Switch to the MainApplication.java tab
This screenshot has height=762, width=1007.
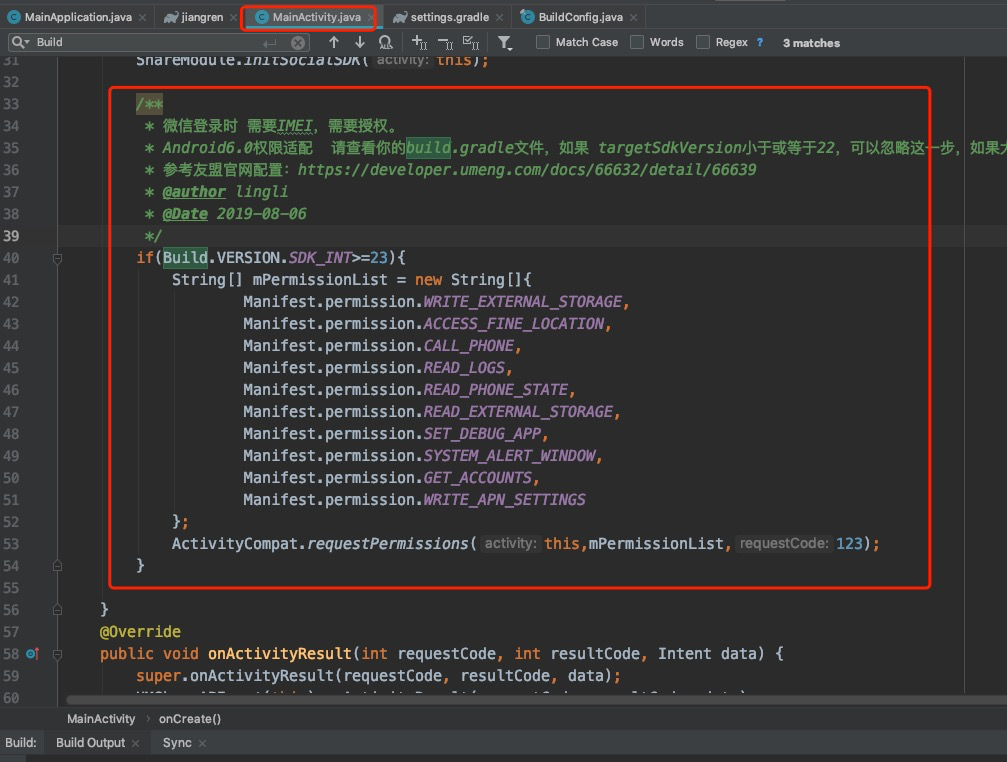78,17
